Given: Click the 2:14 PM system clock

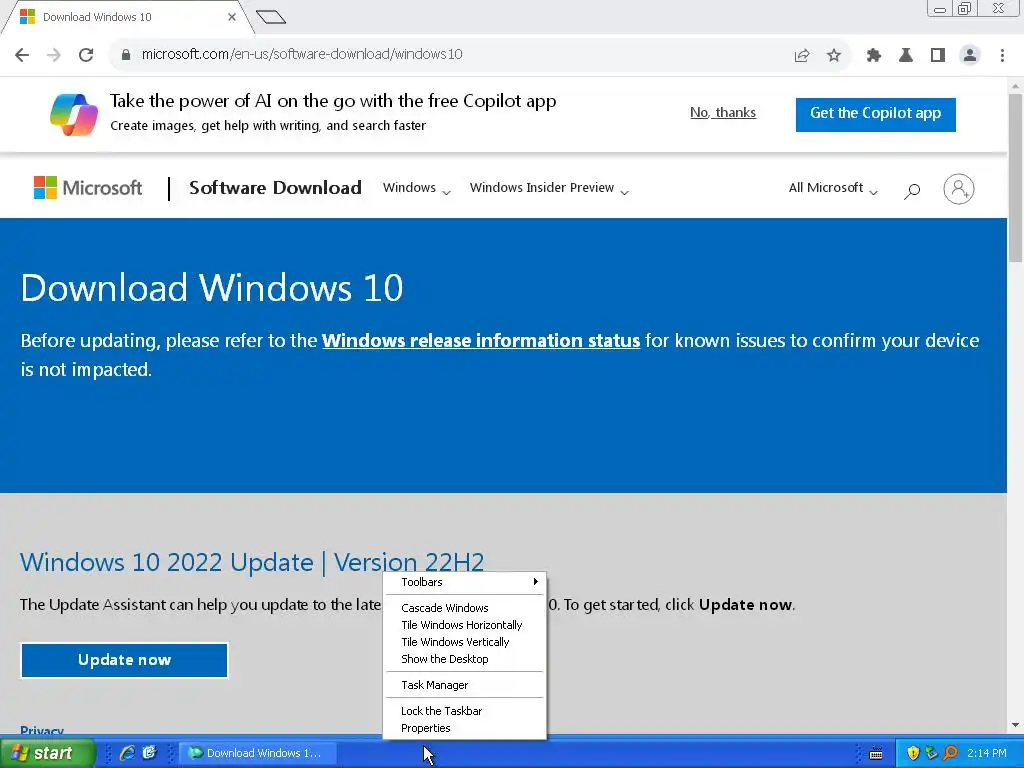Looking at the screenshot, I should pyautogui.click(x=987, y=753).
